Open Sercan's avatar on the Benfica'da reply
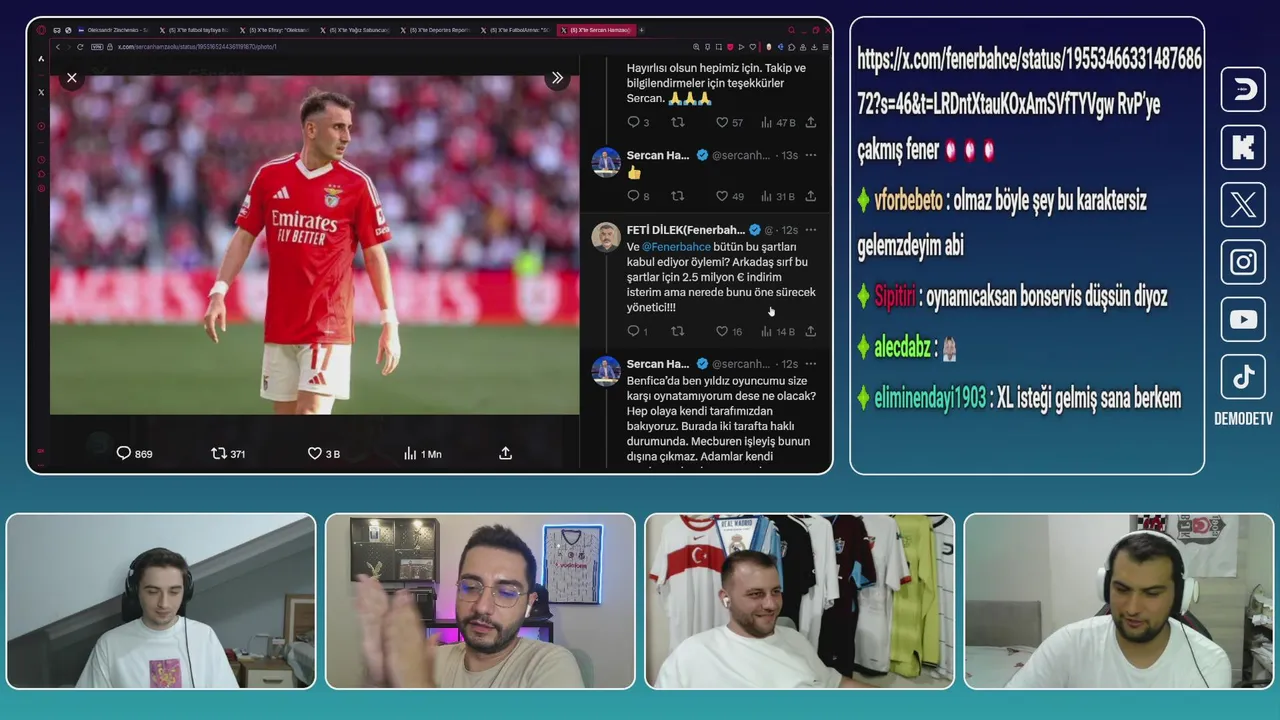 pos(606,371)
